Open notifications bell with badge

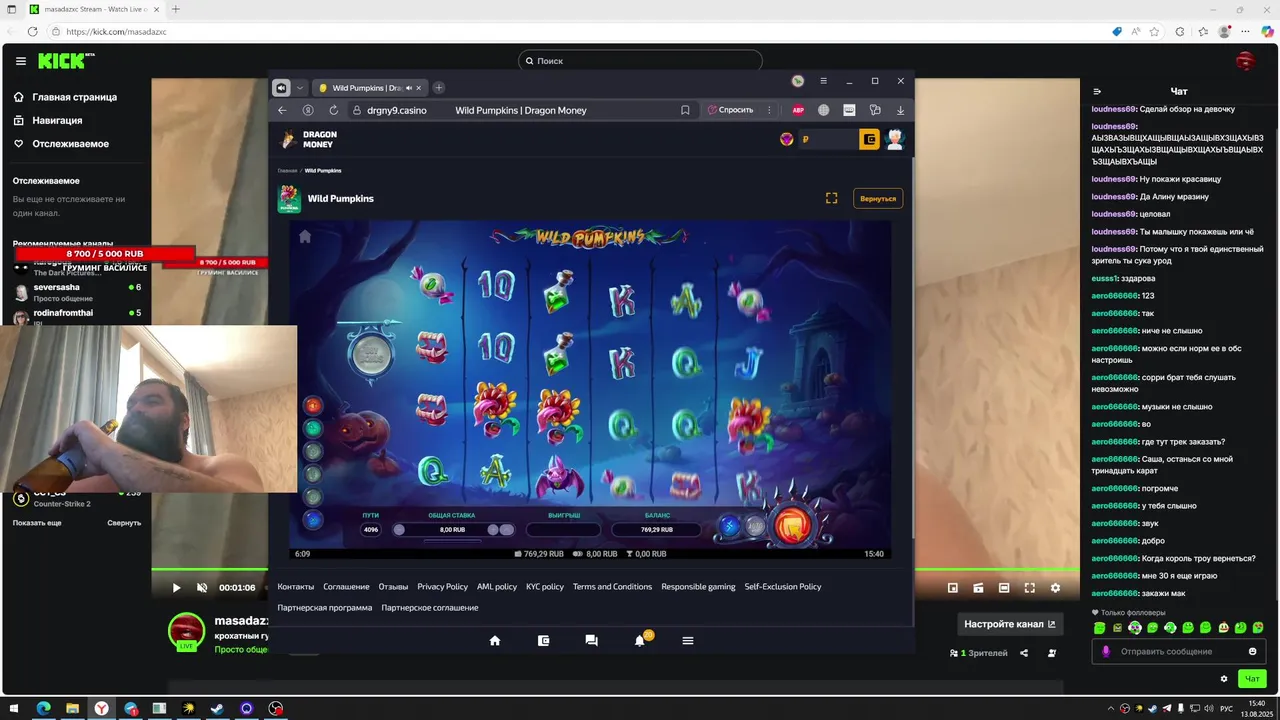pyautogui.click(x=641, y=640)
